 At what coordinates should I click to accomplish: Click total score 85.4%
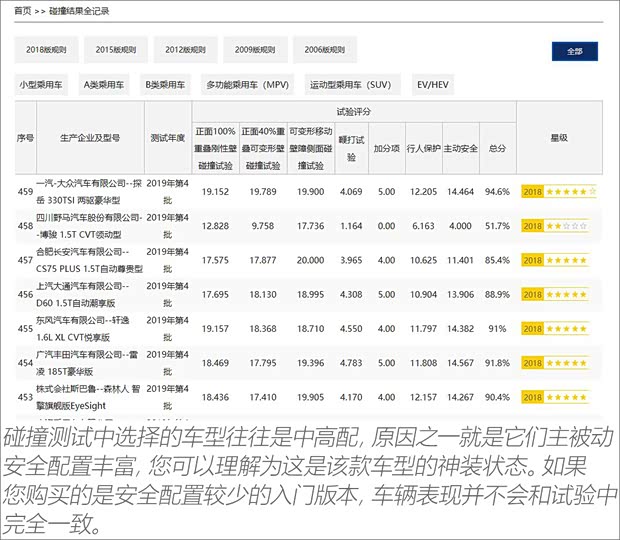pyautogui.click(x=497, y=260)
